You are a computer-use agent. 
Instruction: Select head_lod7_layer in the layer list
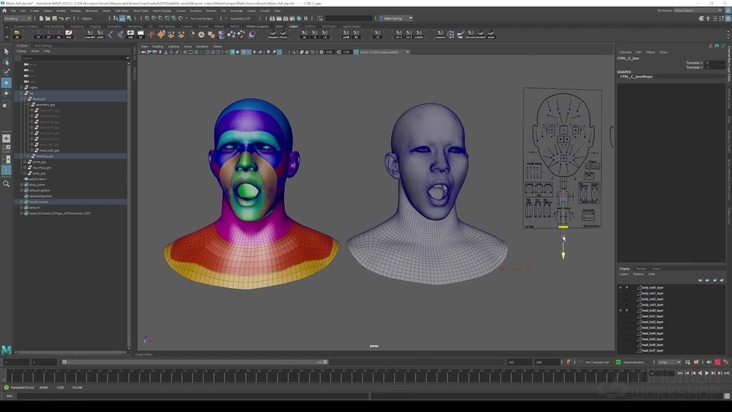point(652,350)
